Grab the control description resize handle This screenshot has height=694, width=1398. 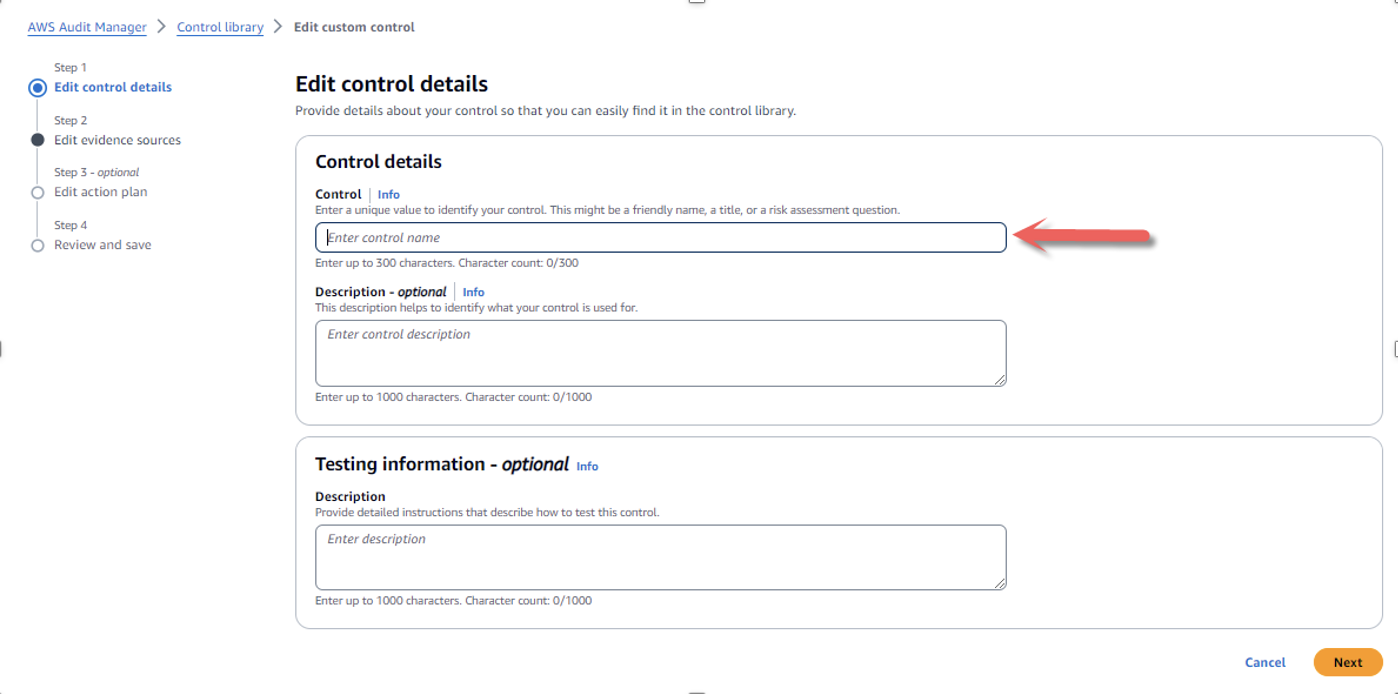1000,380
